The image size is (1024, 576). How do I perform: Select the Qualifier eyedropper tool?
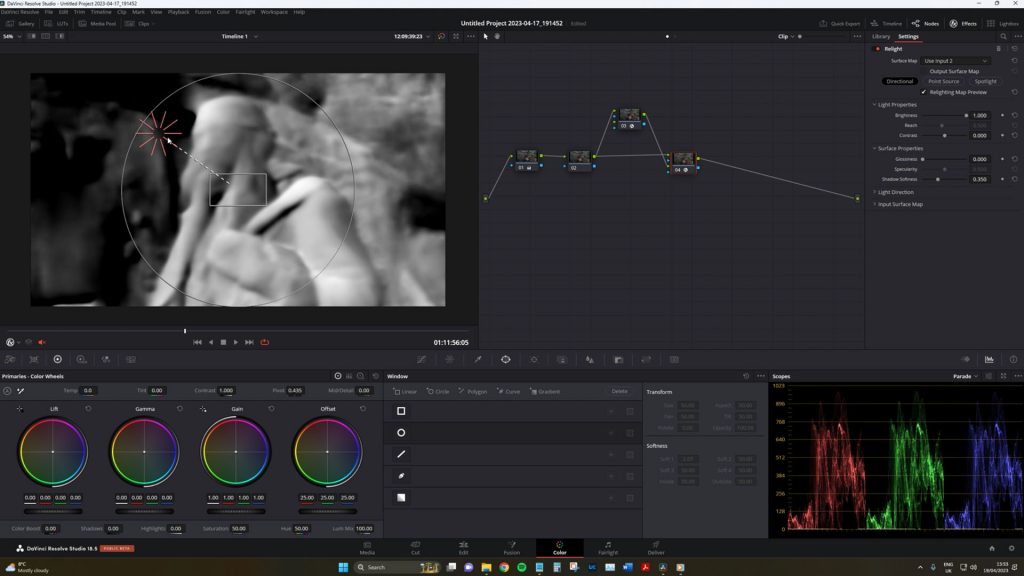(x=478, y=359)
